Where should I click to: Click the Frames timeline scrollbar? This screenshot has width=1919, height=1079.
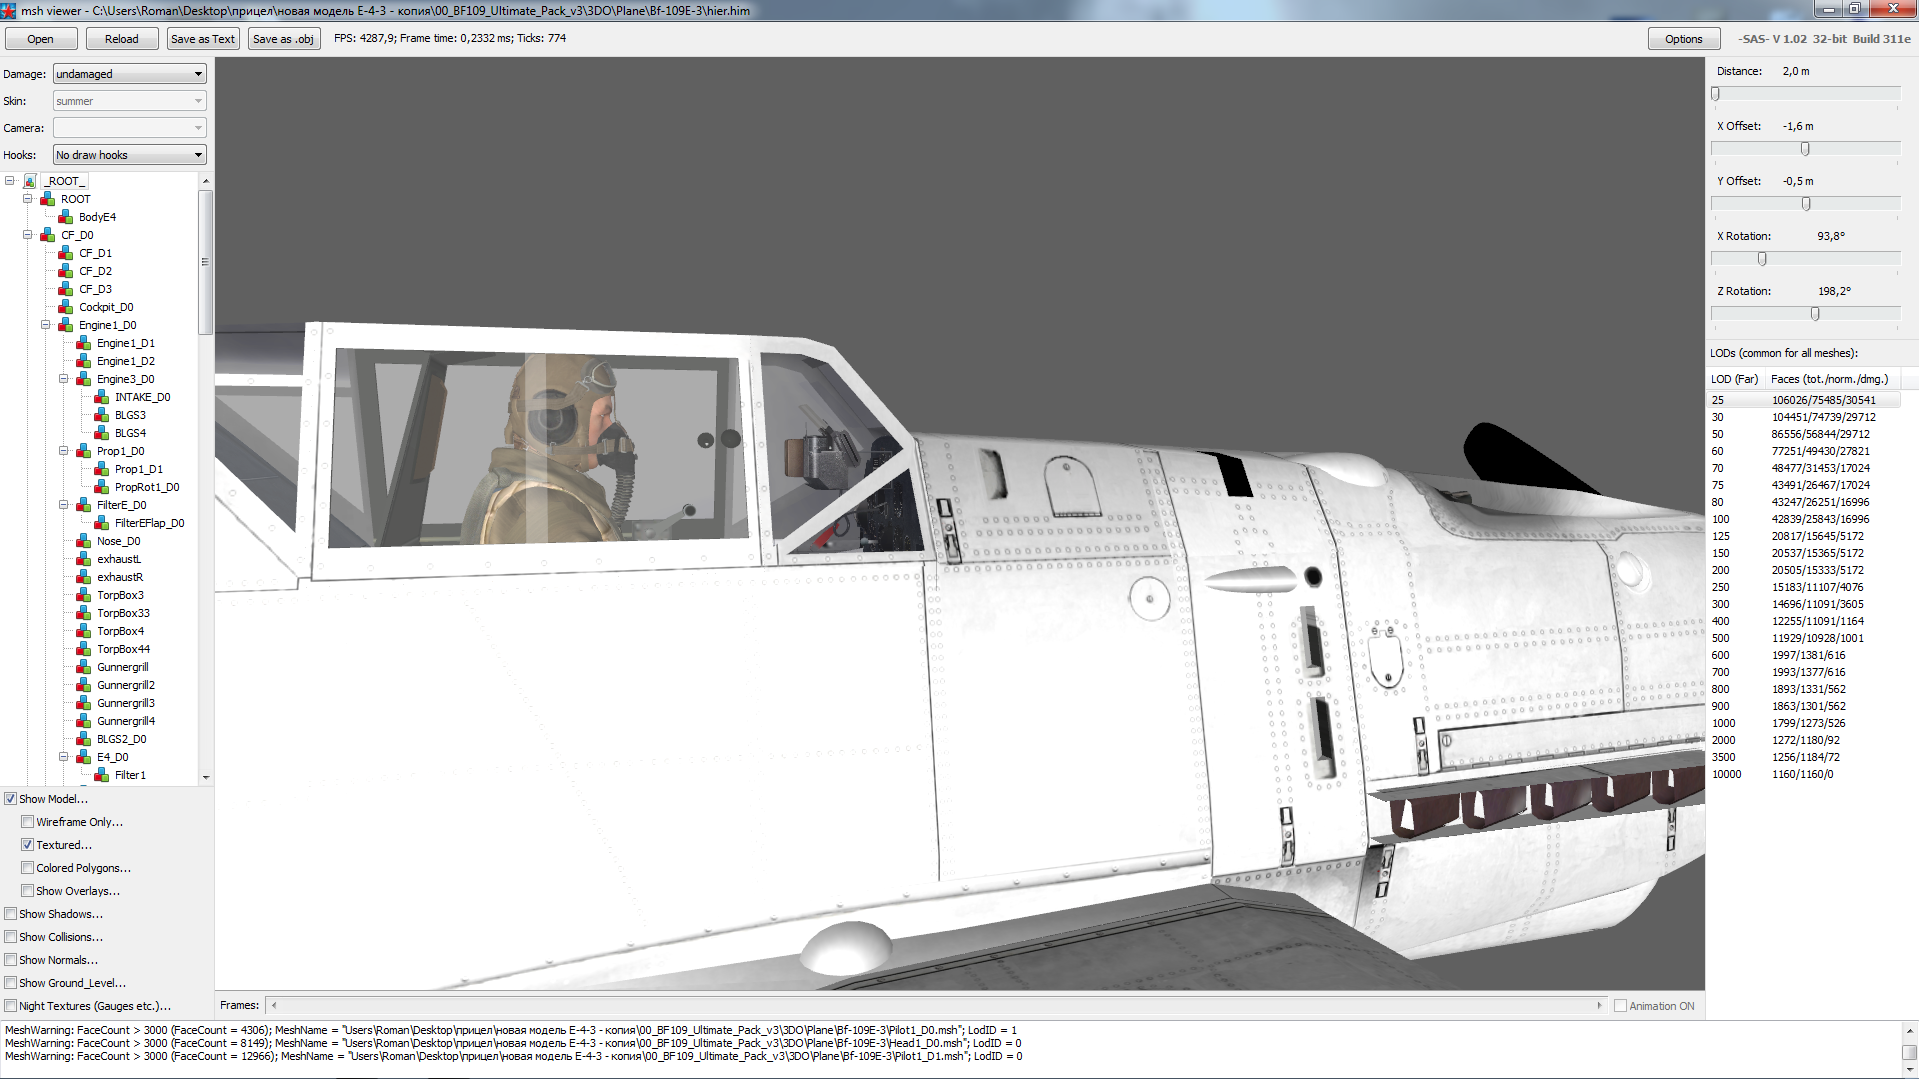(936, 1006)
